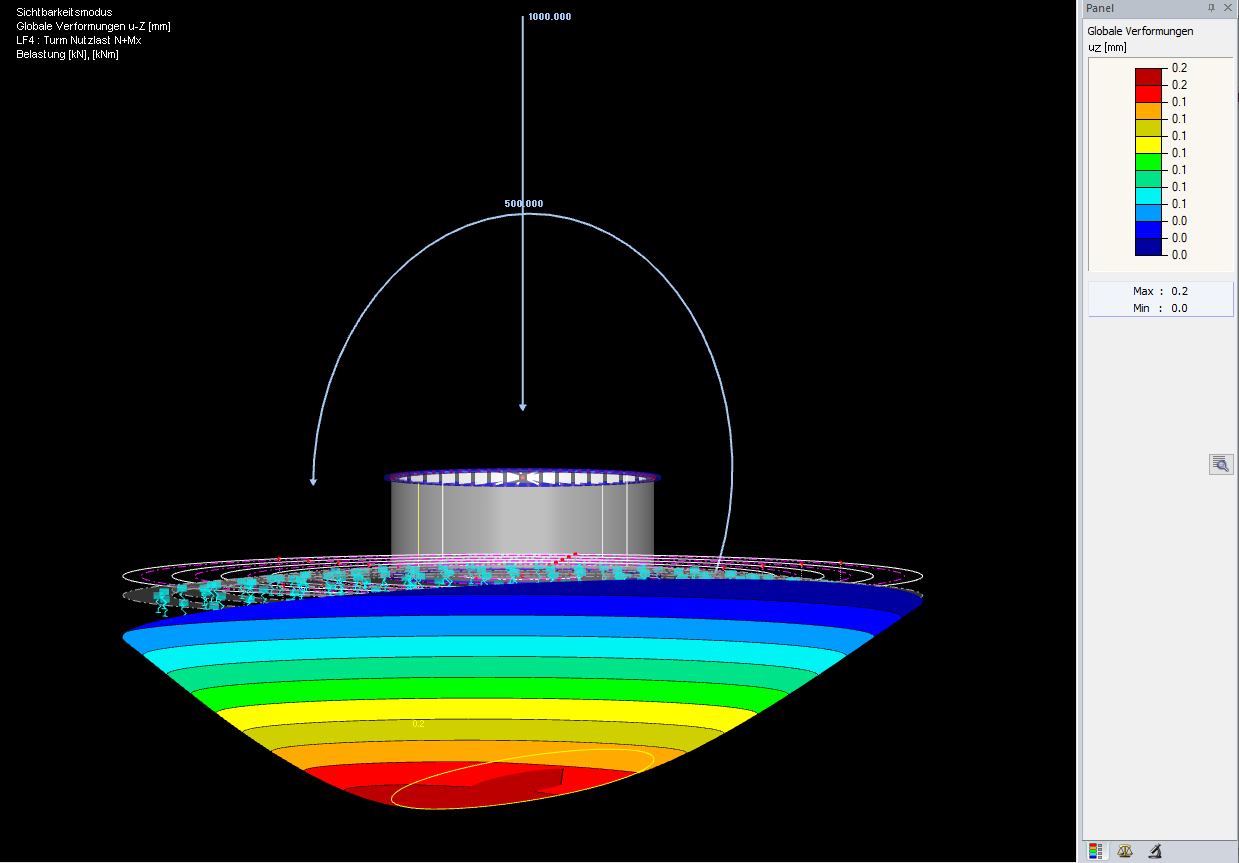
Task: Click the Min value row
Action: 1160,308
